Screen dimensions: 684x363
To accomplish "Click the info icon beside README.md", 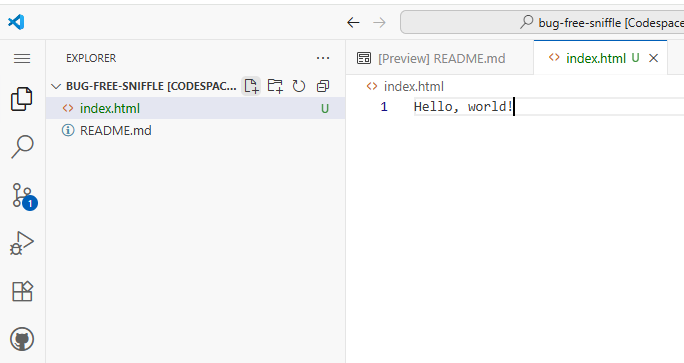I will pyautogui.click(x=68, y=130).
